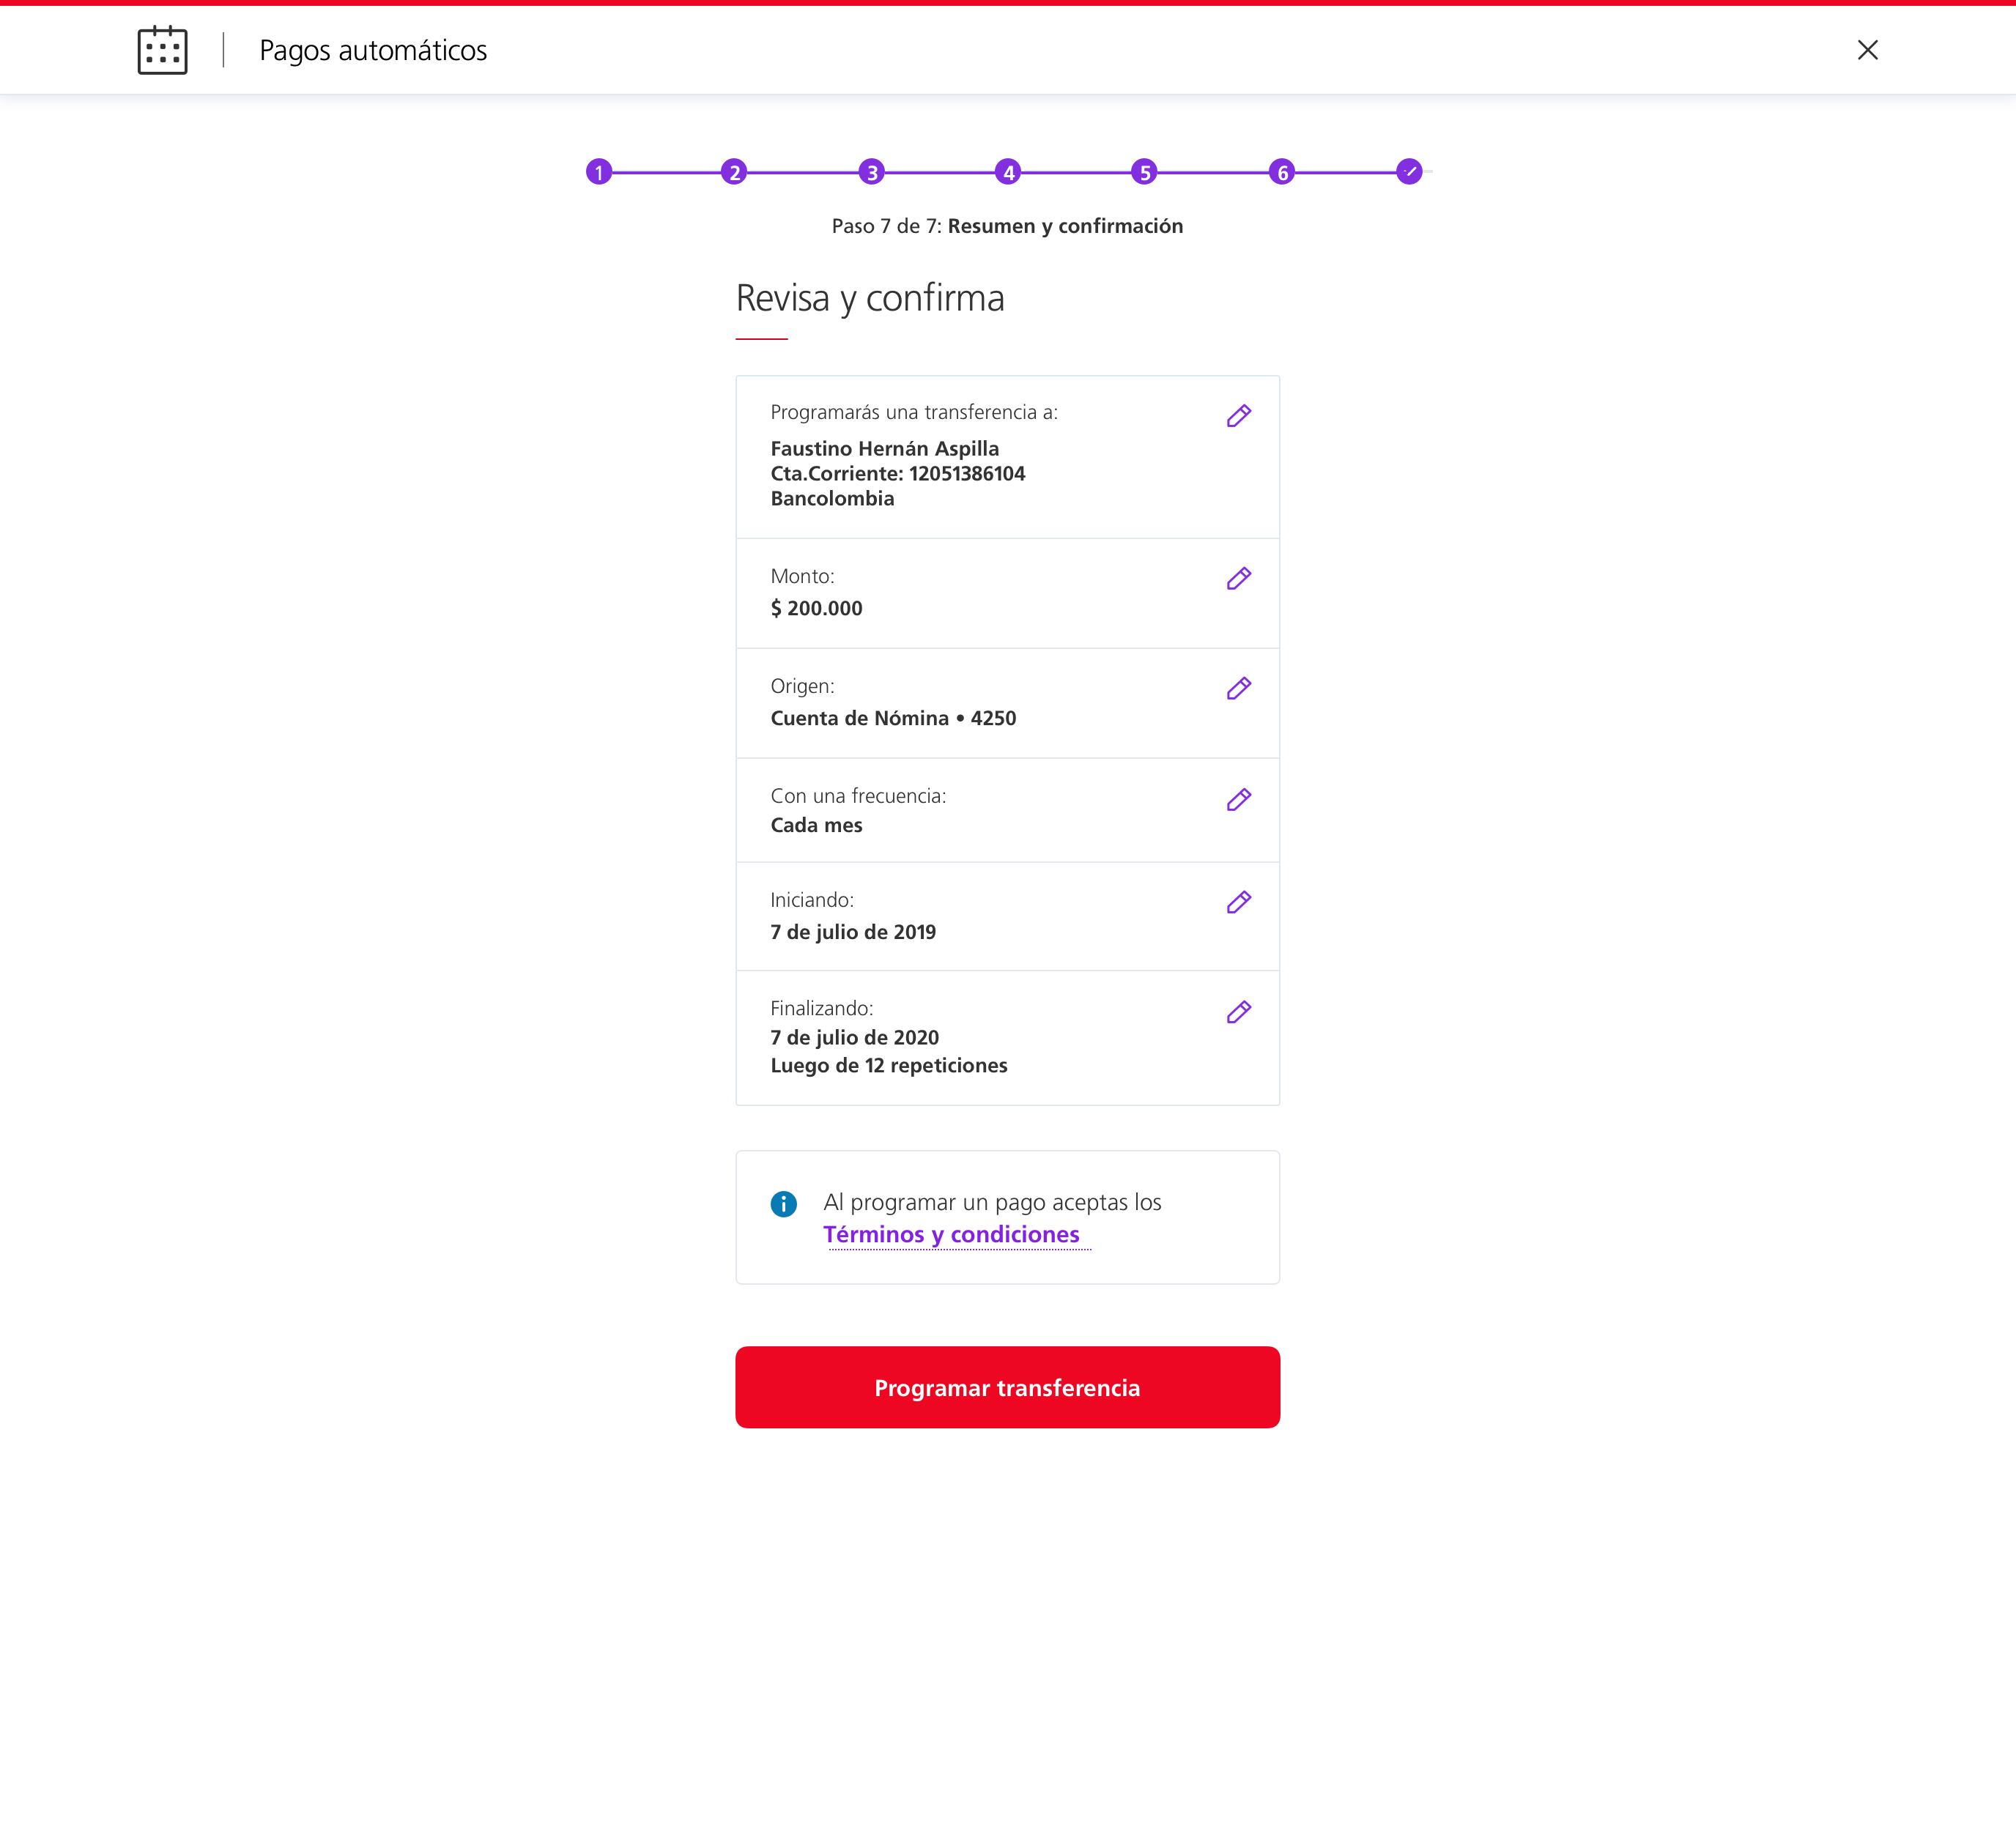The image size is (2016, 1840).
Task: Edit the frecuencia Cada mes pencil icon
Action: pos(1238,800)
